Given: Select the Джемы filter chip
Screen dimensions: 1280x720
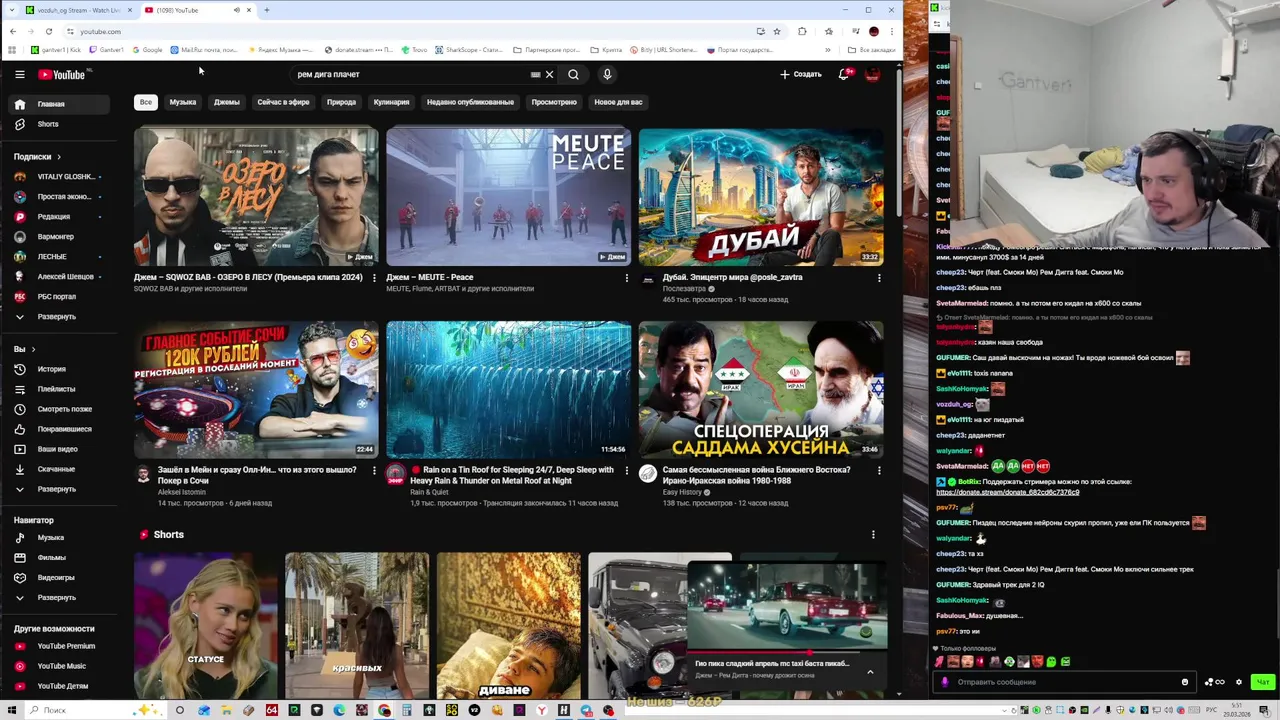Looking at the screenshot, I should tap(227, 102).
